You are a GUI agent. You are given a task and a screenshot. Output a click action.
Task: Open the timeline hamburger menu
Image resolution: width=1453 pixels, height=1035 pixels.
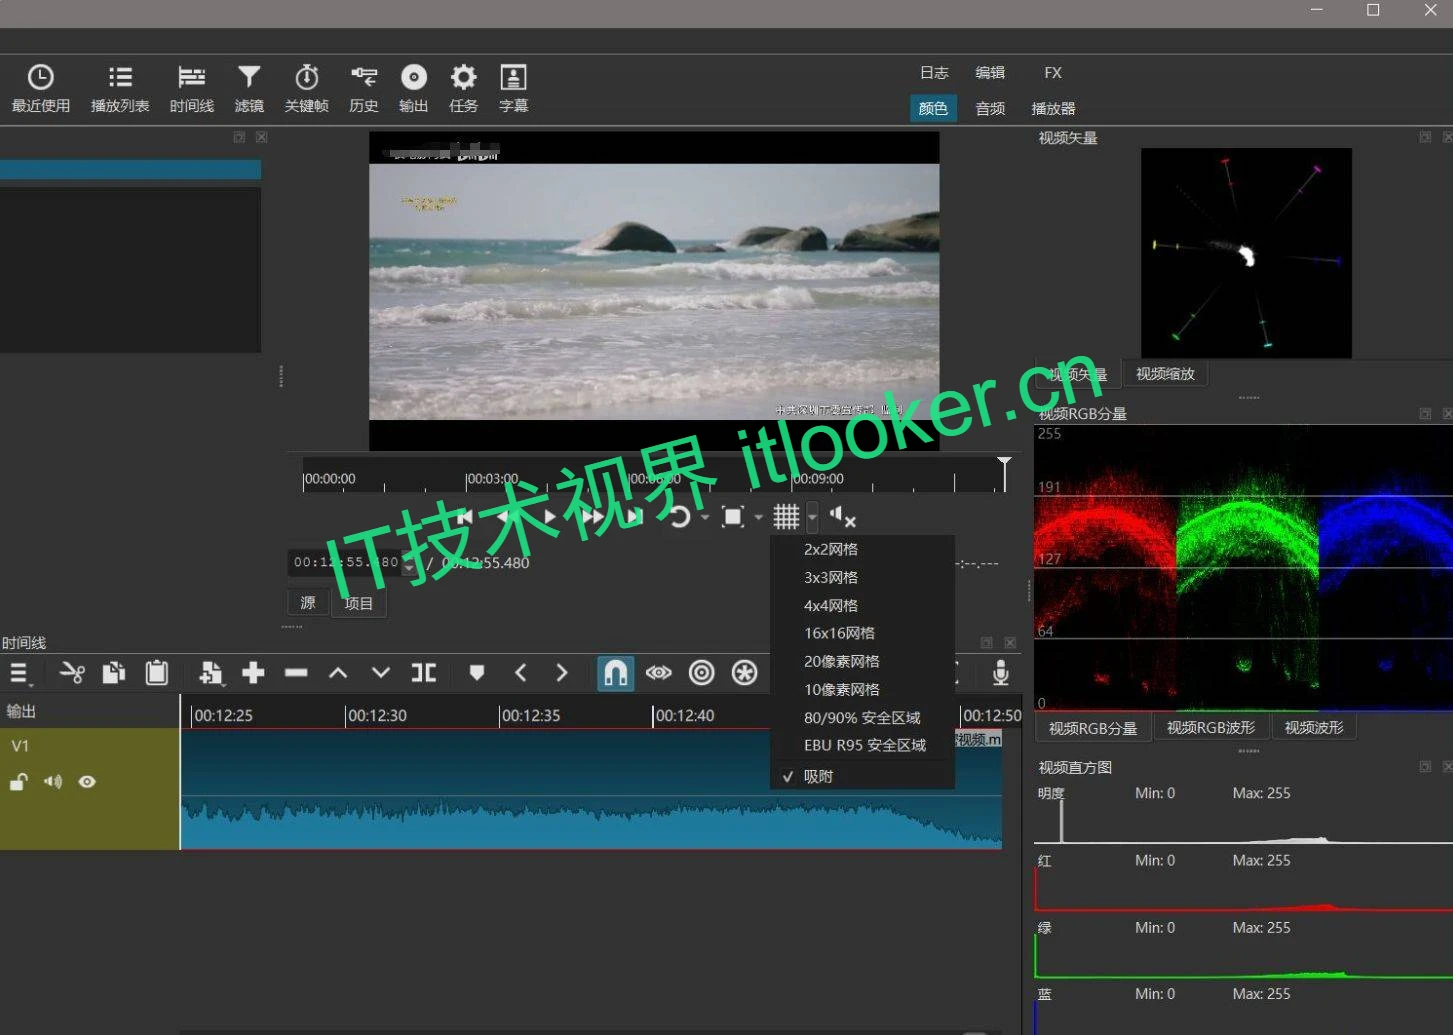(18, 673)
